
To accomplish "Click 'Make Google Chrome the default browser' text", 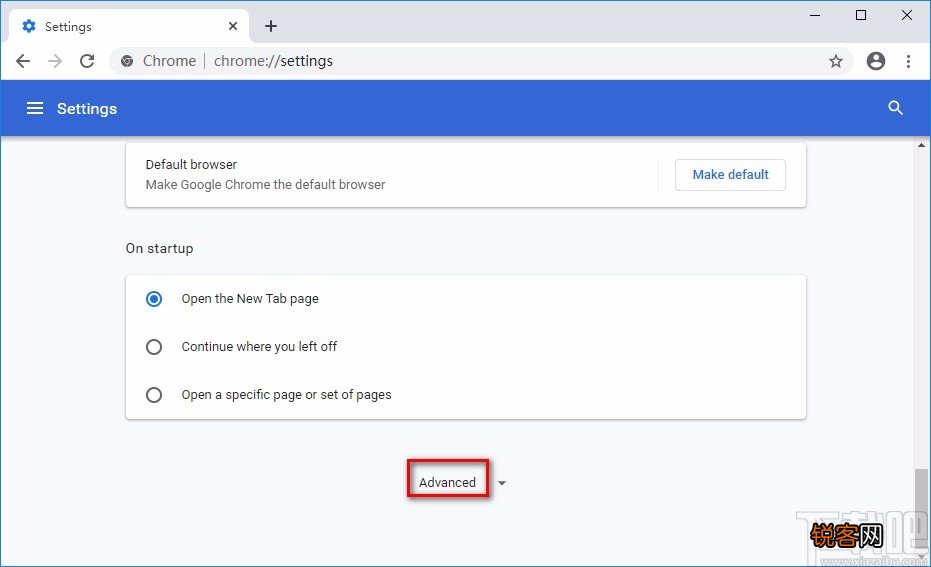I will tap(265, 185).
